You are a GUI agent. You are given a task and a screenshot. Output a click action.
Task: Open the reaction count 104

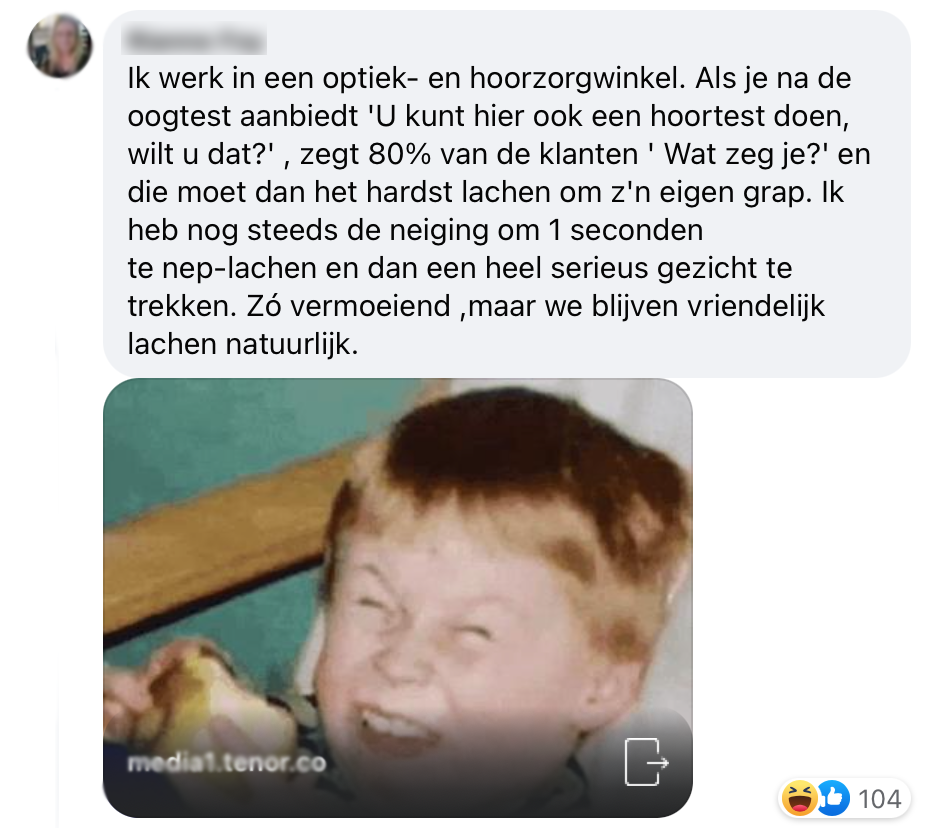879,799
